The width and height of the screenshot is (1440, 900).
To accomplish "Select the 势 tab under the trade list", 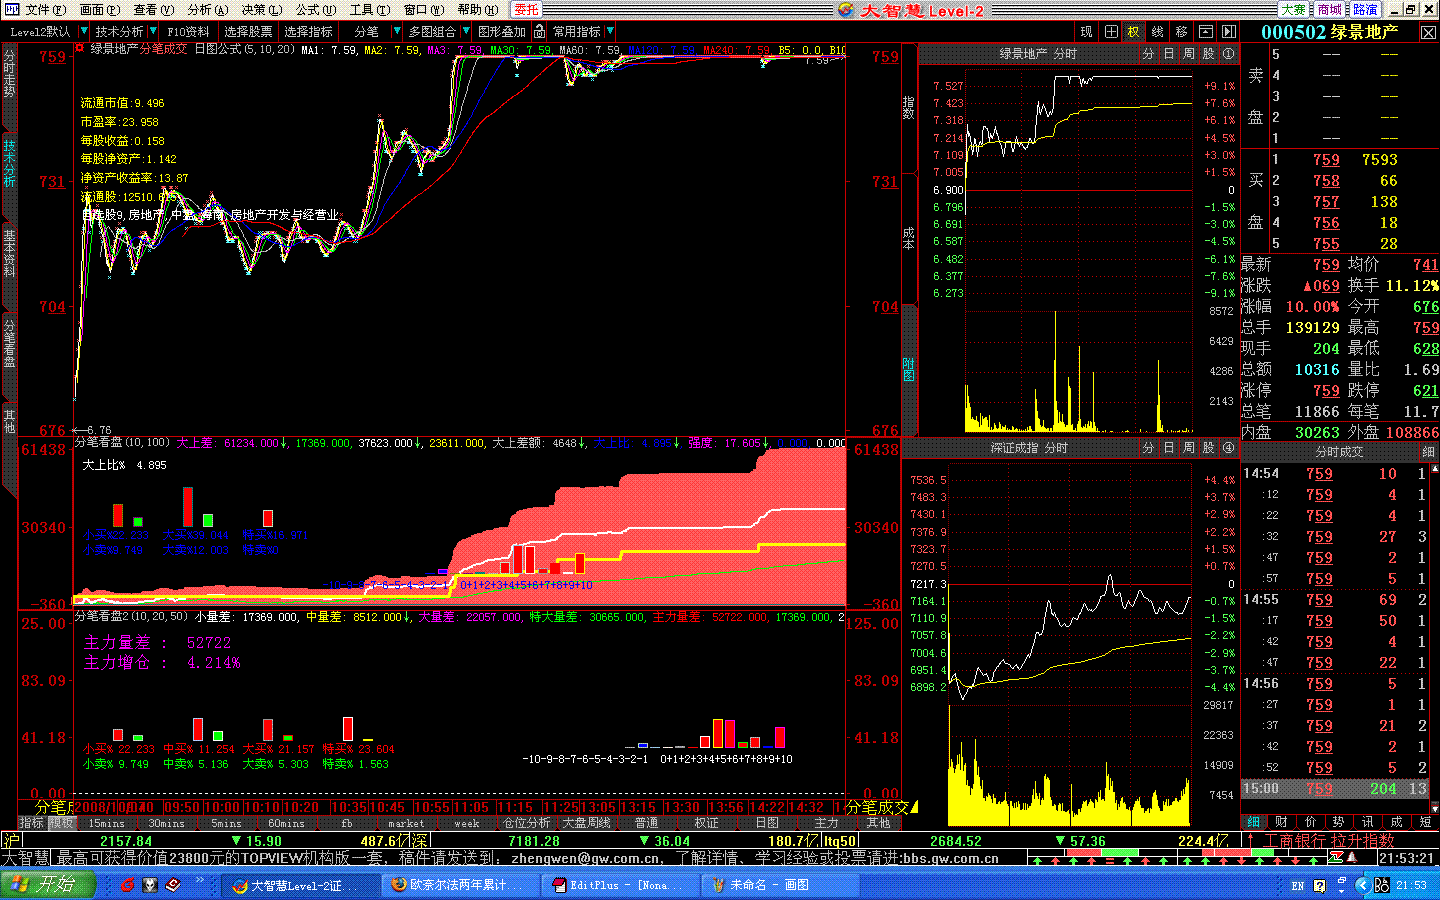I will click(x=1338, y=822).
